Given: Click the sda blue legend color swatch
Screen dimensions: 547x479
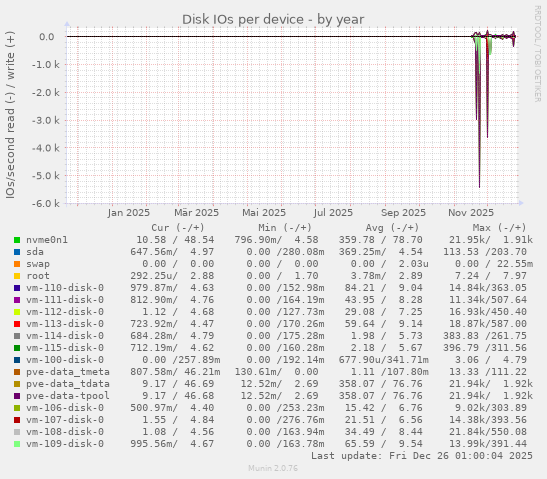Looking at the screenshot, I should [x=17, y=252].
